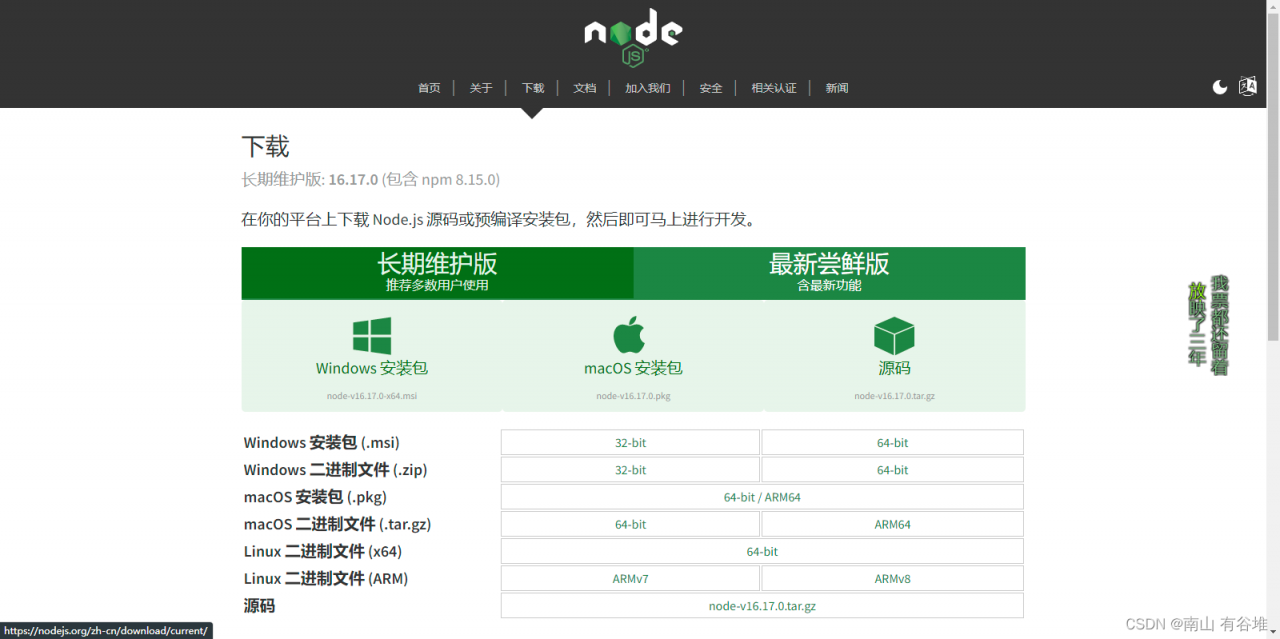Open the 安全 navigation item
This screenshot has width=1280, height=639.
pyautogui.click(x=711, y=88)
